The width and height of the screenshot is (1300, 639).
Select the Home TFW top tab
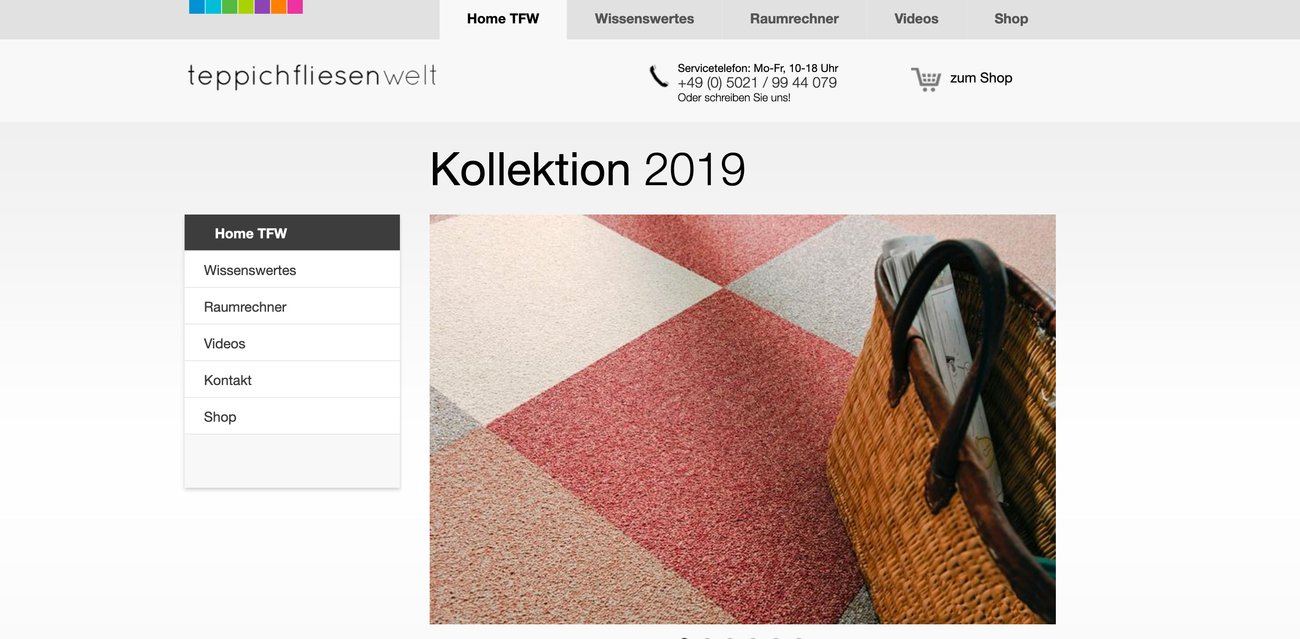[x=503, y=19]
